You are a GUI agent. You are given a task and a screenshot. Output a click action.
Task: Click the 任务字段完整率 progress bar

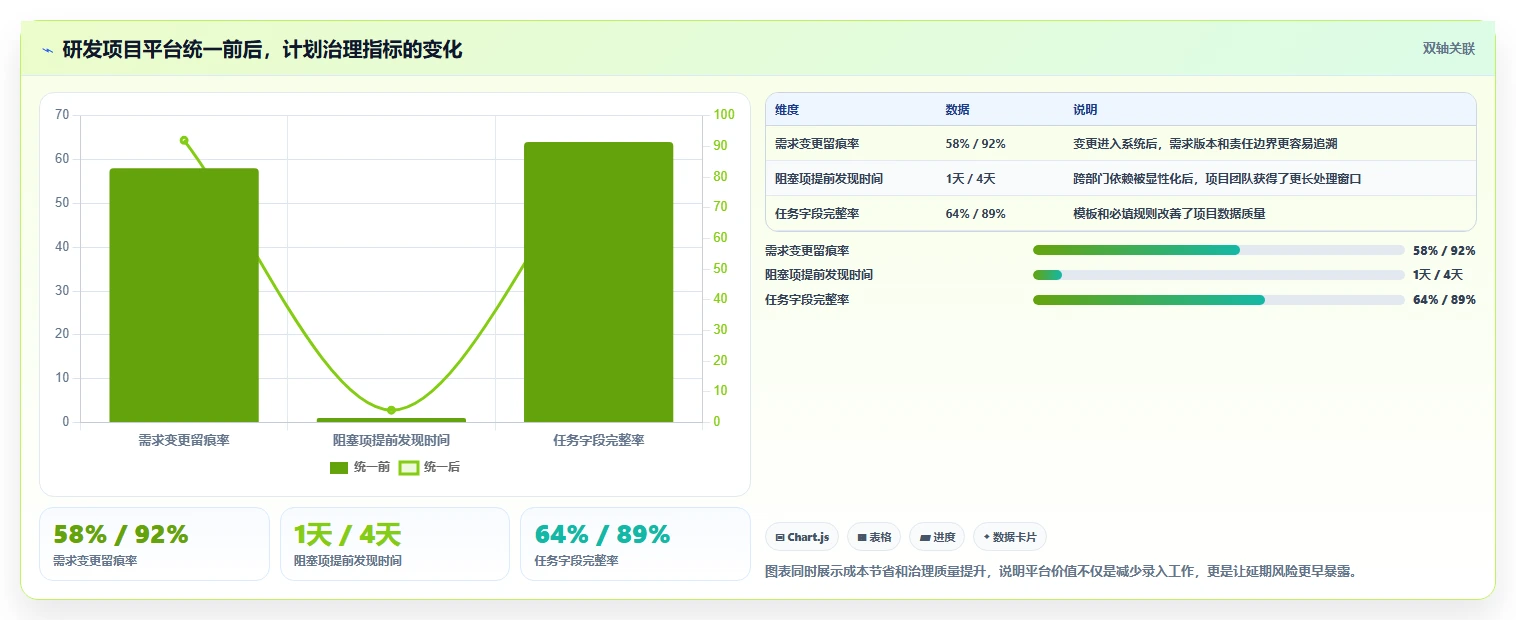pos(1218,299)
